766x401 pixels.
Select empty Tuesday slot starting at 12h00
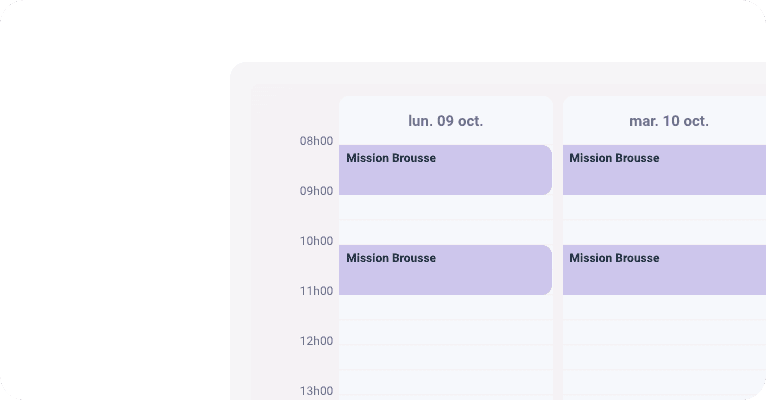point(664,358)
